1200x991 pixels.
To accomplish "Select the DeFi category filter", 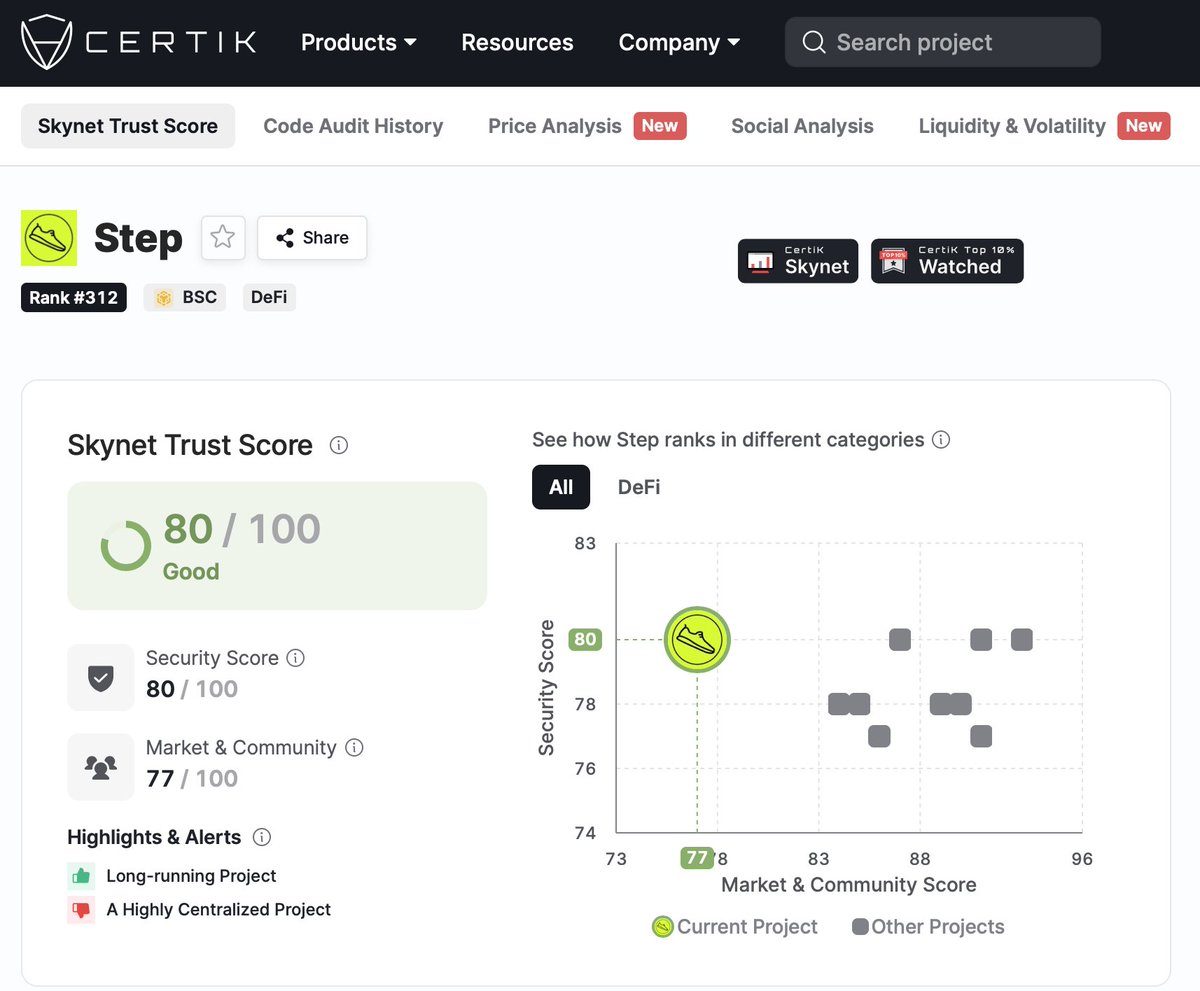I will [x=639, y=487].
